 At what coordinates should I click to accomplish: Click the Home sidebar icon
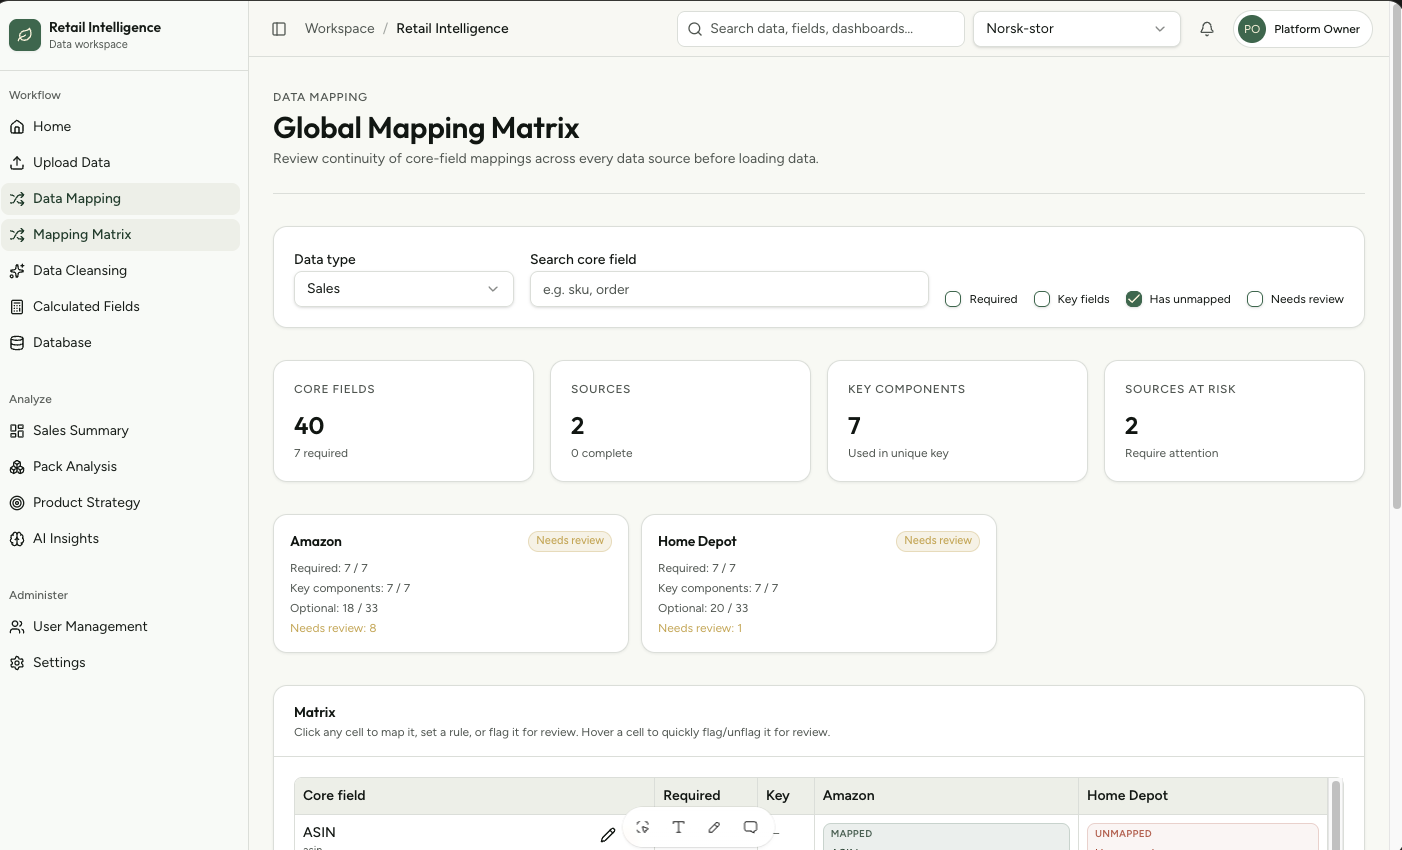point(17,127)
